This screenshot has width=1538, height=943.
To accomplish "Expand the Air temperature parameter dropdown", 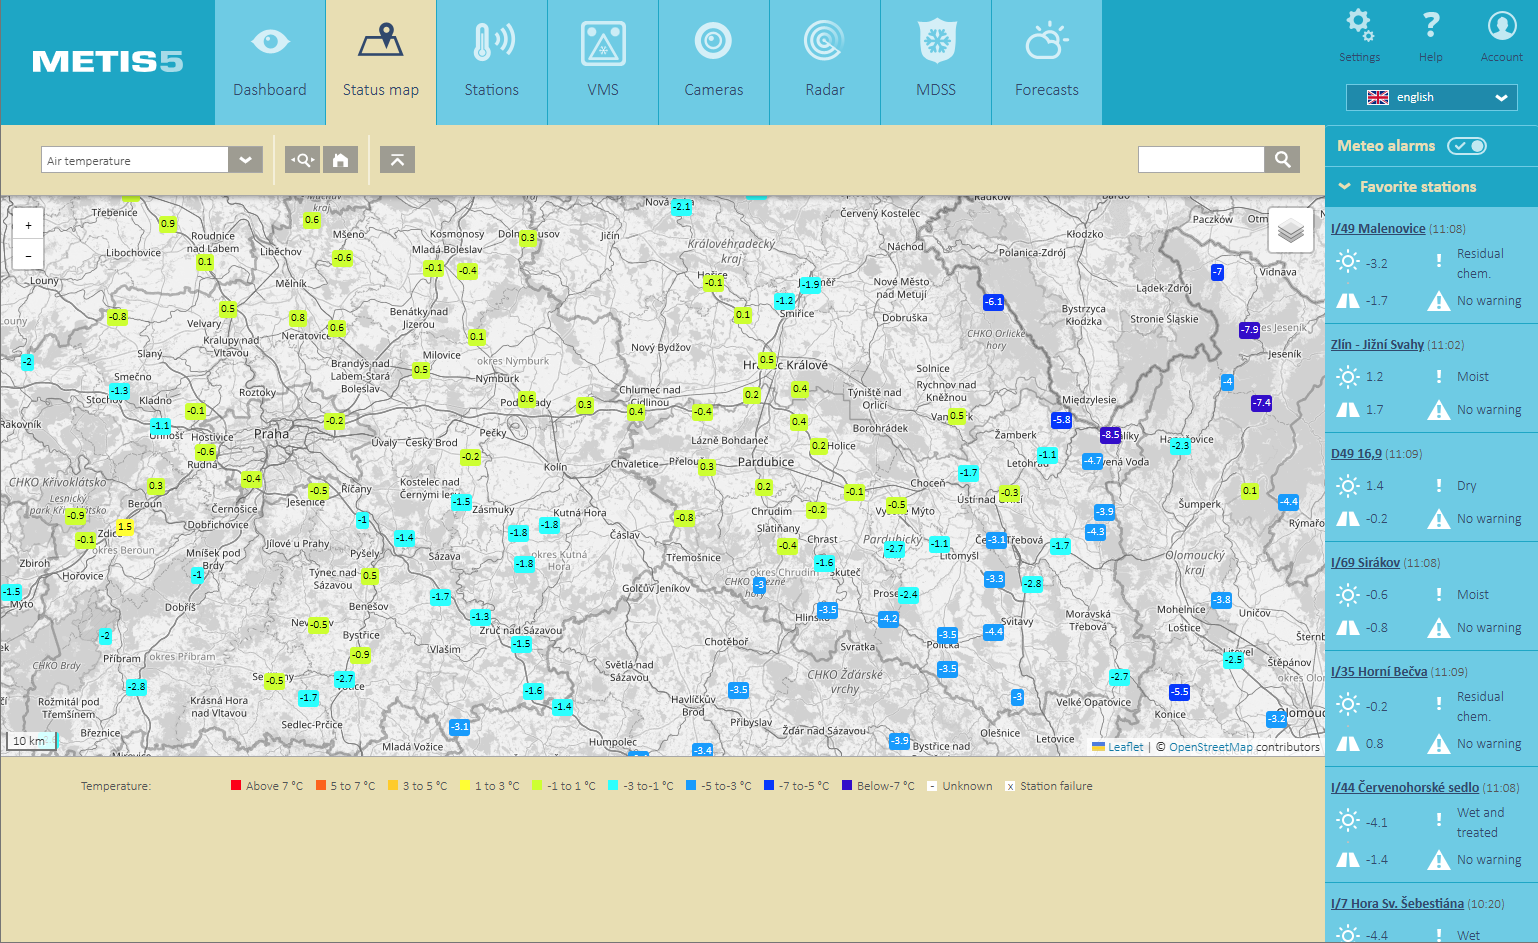I will [245, 160].
